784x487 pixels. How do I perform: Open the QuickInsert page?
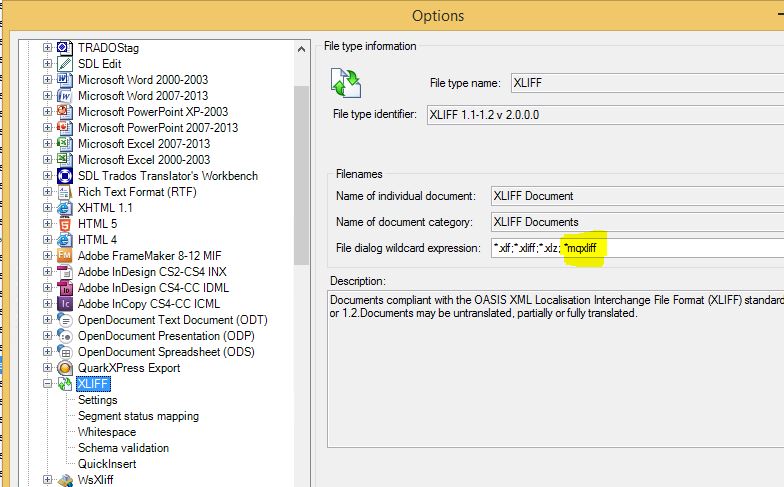pos(107,464)
